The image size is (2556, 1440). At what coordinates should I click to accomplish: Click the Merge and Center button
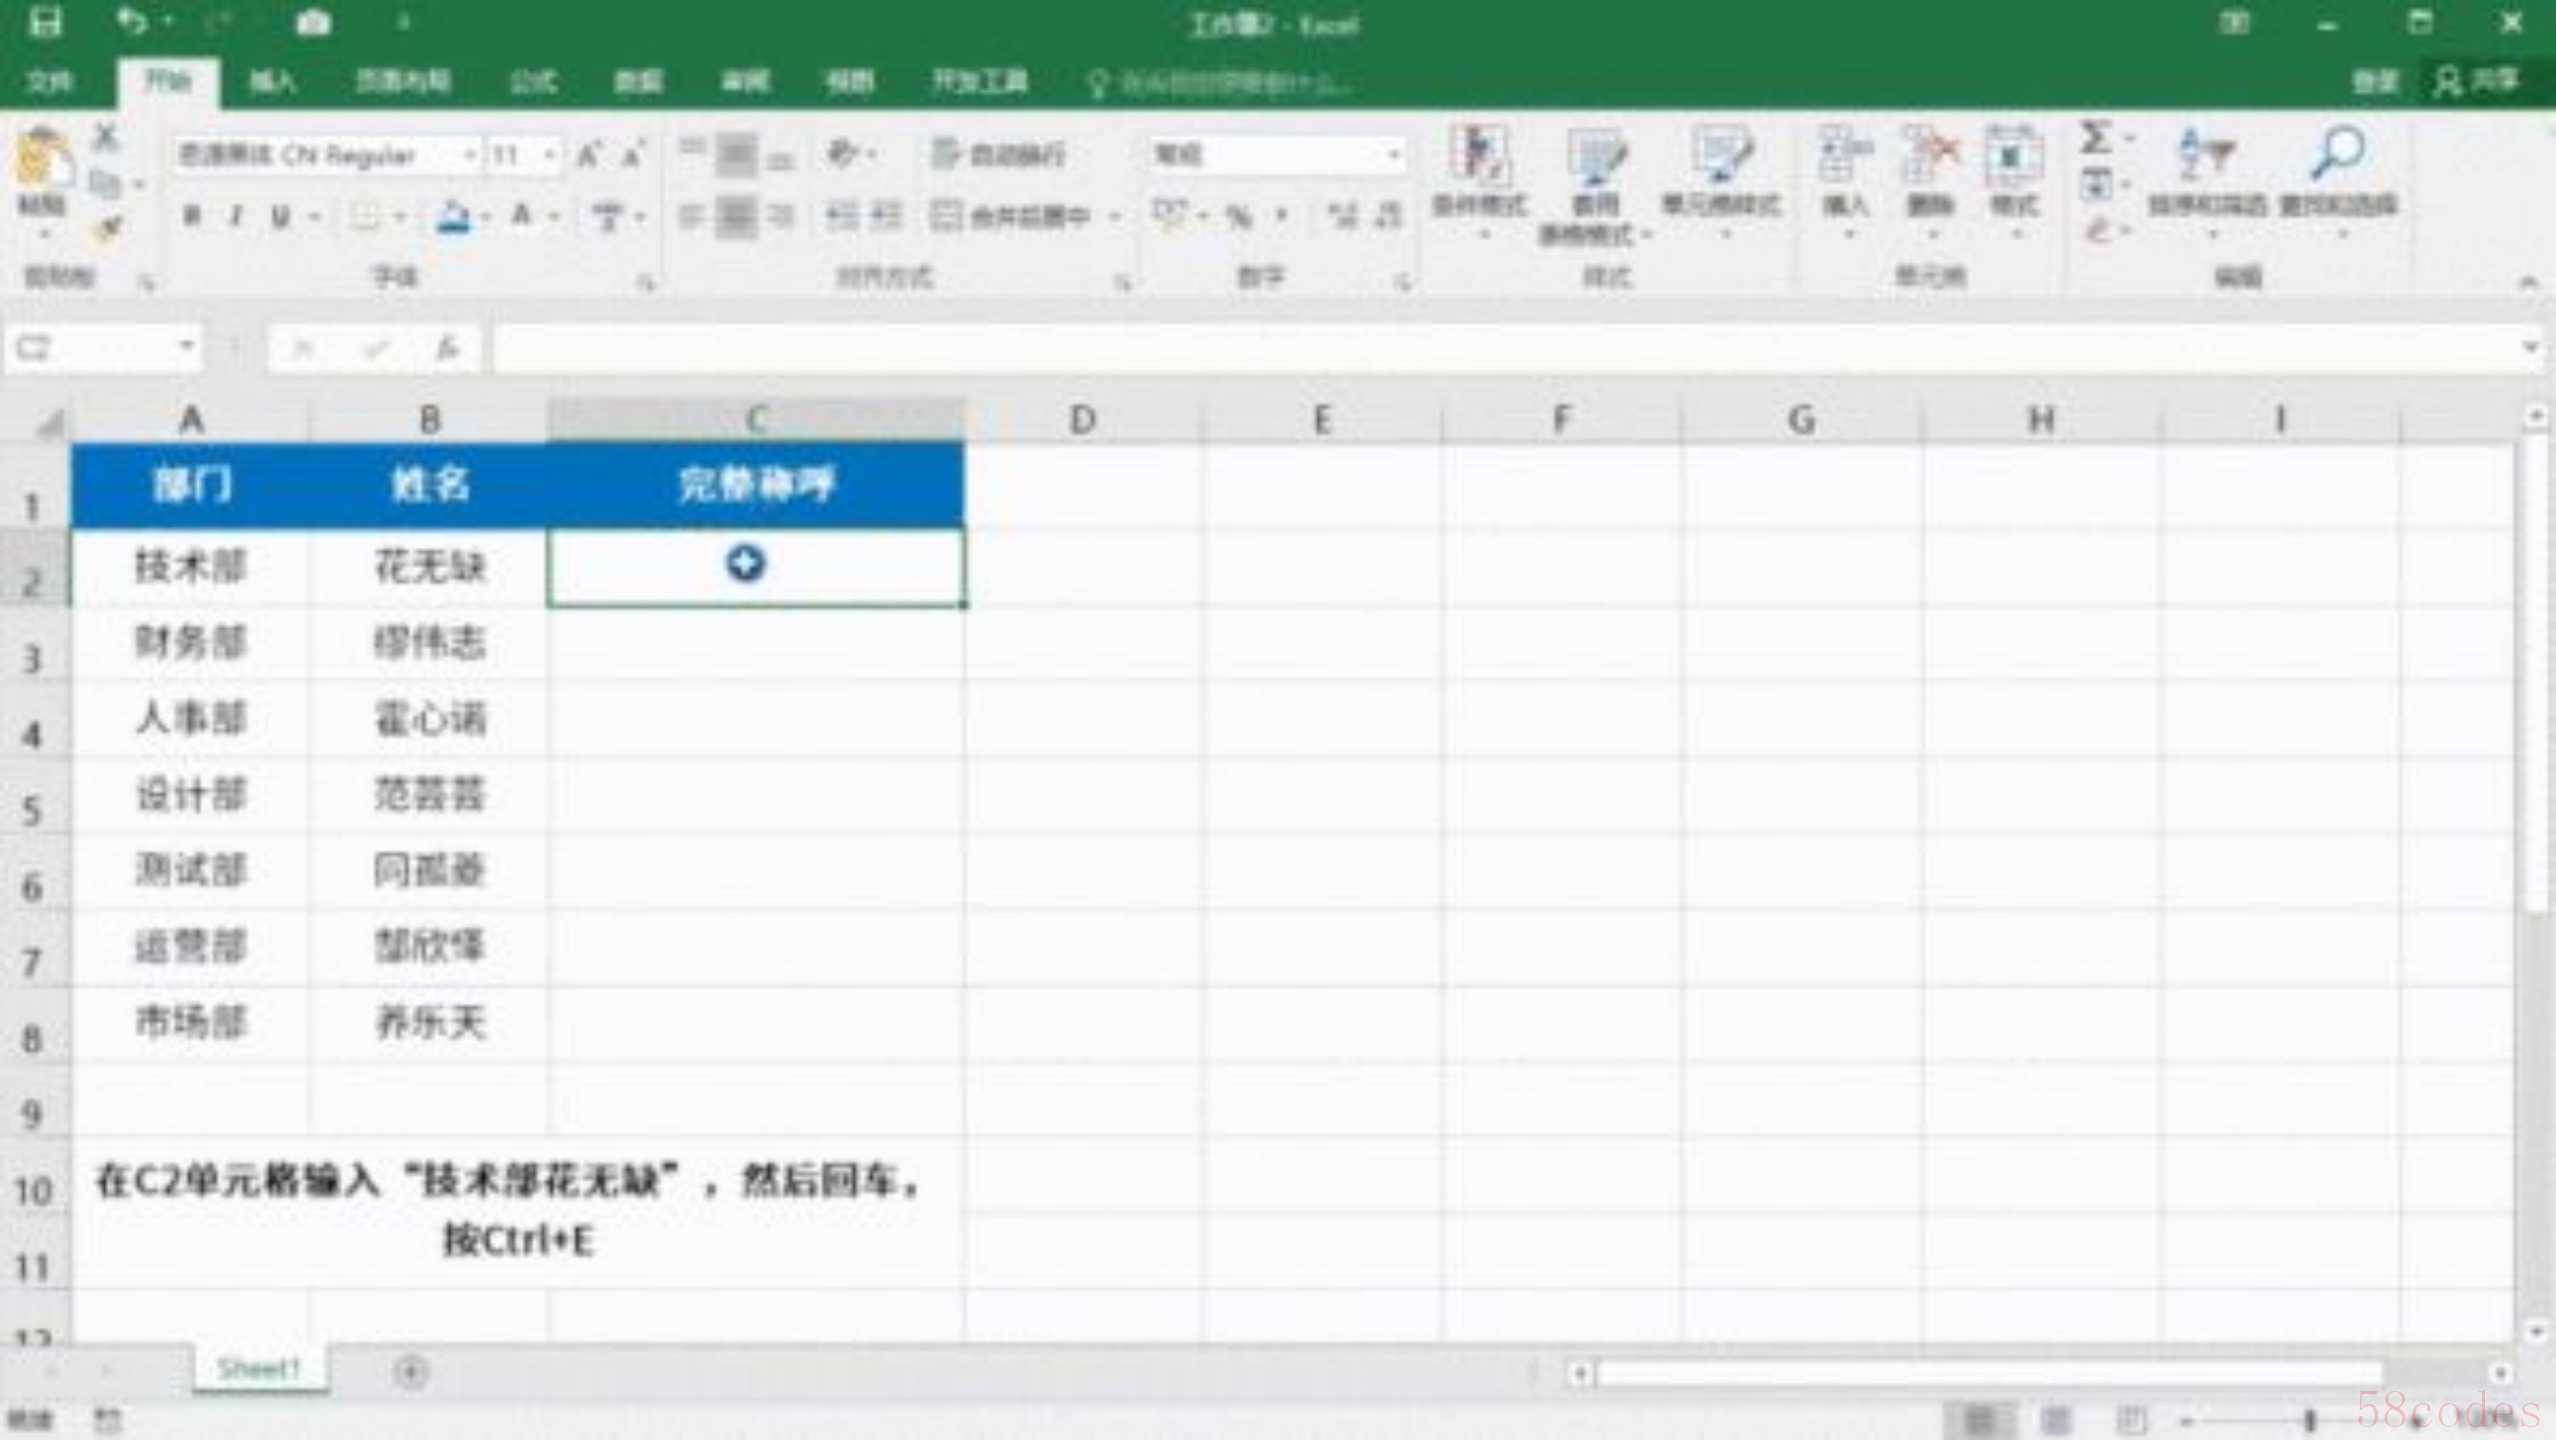coord(1010,216)
